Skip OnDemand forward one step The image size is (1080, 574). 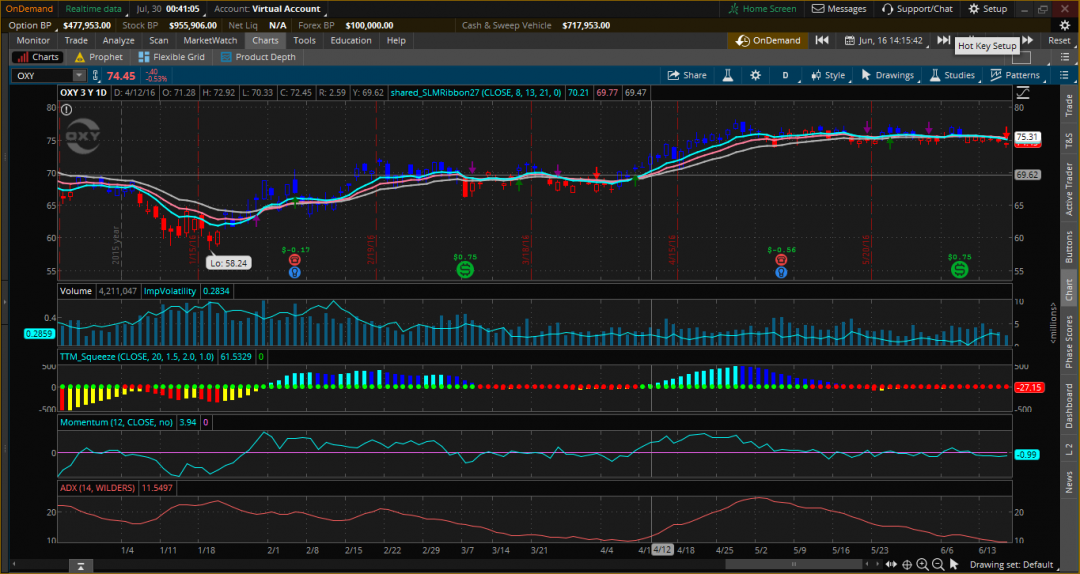point(944,41)
